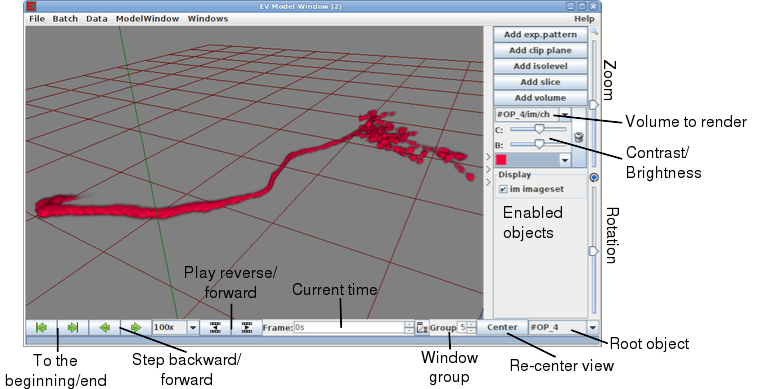The height and width of the screenshot is (389, 762).
Task: Open the Batch menu
Action: pyautogui.click(x=65, y=18)
